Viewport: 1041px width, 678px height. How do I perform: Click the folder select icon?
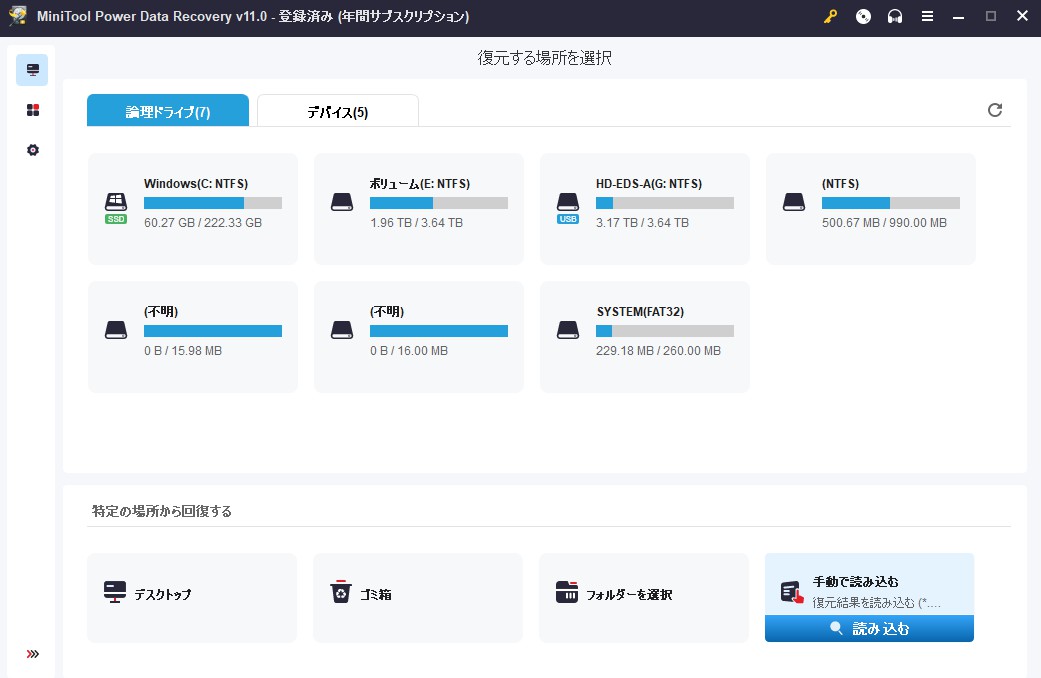pyautogui.click(x=567, y=592)
